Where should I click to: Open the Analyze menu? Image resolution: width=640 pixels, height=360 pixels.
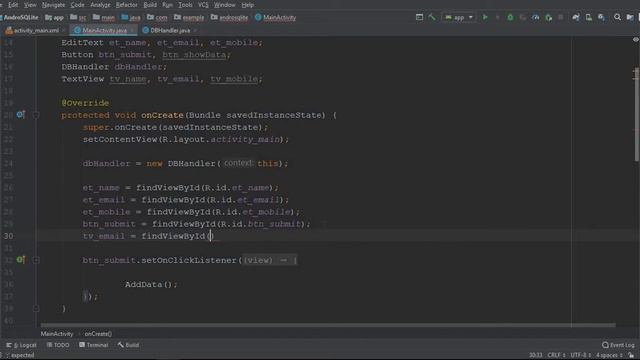pyautogui.click(x=100, y=5)
